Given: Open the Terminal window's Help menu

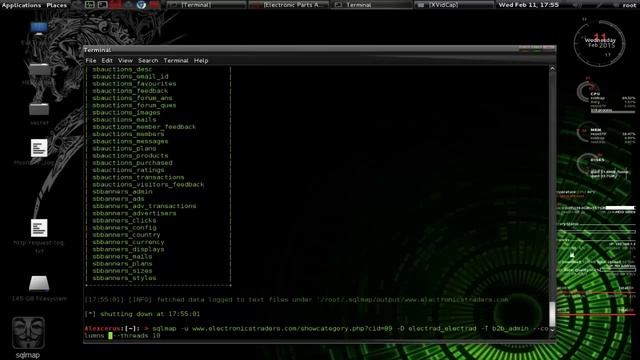Looking at the screenshot, I should click(201, 60).
